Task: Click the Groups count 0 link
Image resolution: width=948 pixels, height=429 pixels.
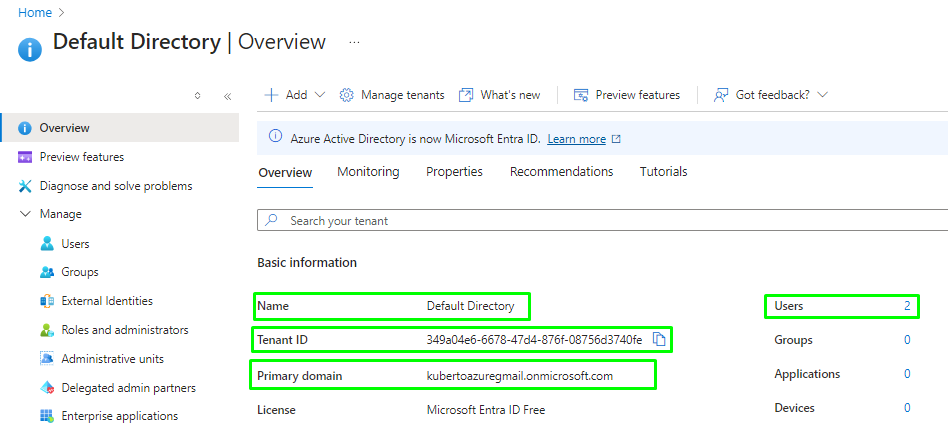Action: (x=907, y=340)
